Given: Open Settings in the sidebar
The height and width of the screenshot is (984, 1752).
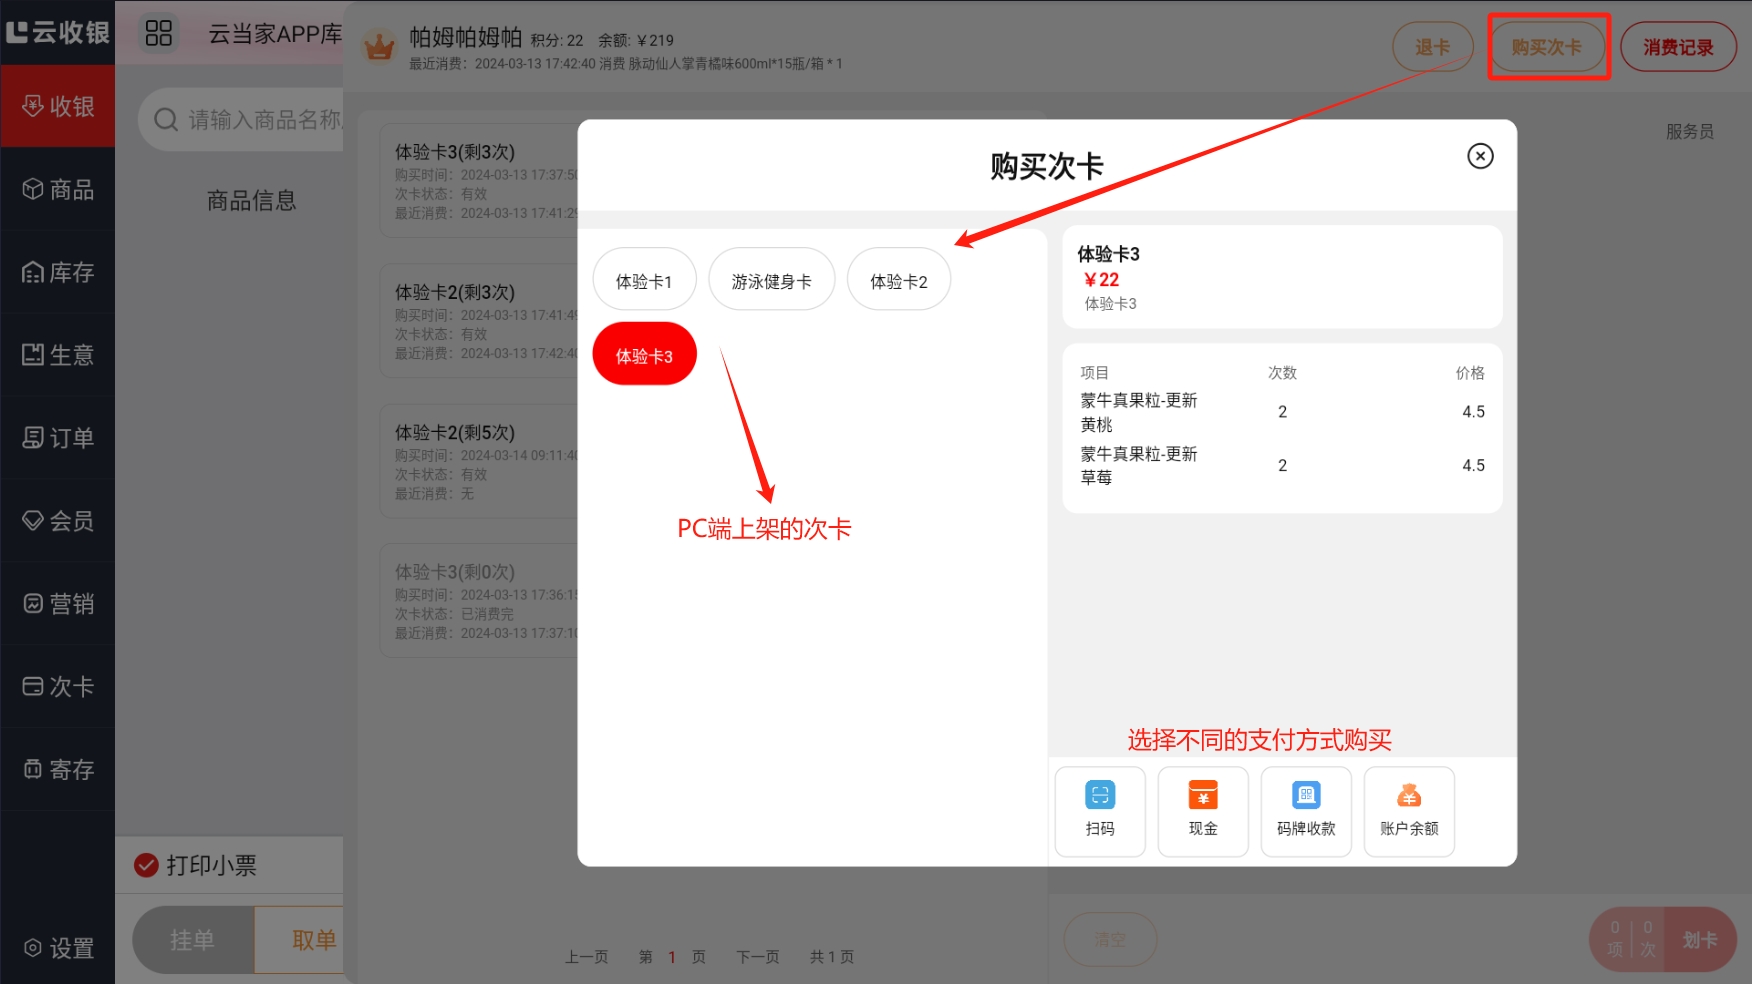Looking at the screenshot, I should [58, 947].
